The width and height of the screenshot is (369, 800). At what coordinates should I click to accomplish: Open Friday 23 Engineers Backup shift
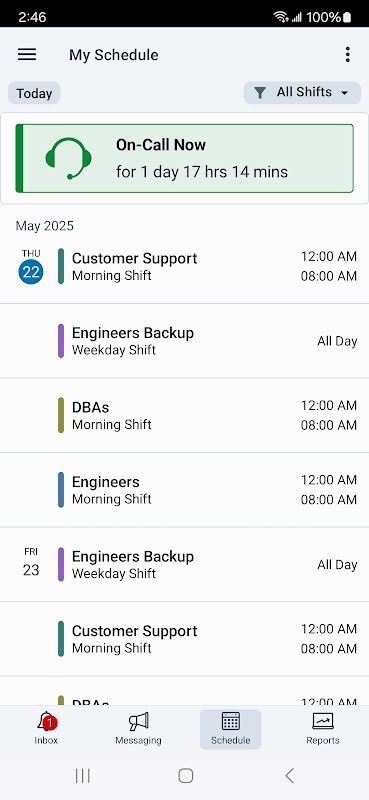[x=184, y=564]
